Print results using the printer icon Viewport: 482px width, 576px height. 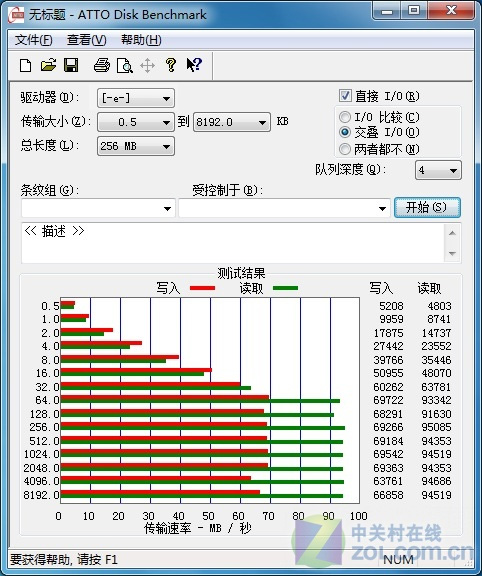(x=102, y=65)
